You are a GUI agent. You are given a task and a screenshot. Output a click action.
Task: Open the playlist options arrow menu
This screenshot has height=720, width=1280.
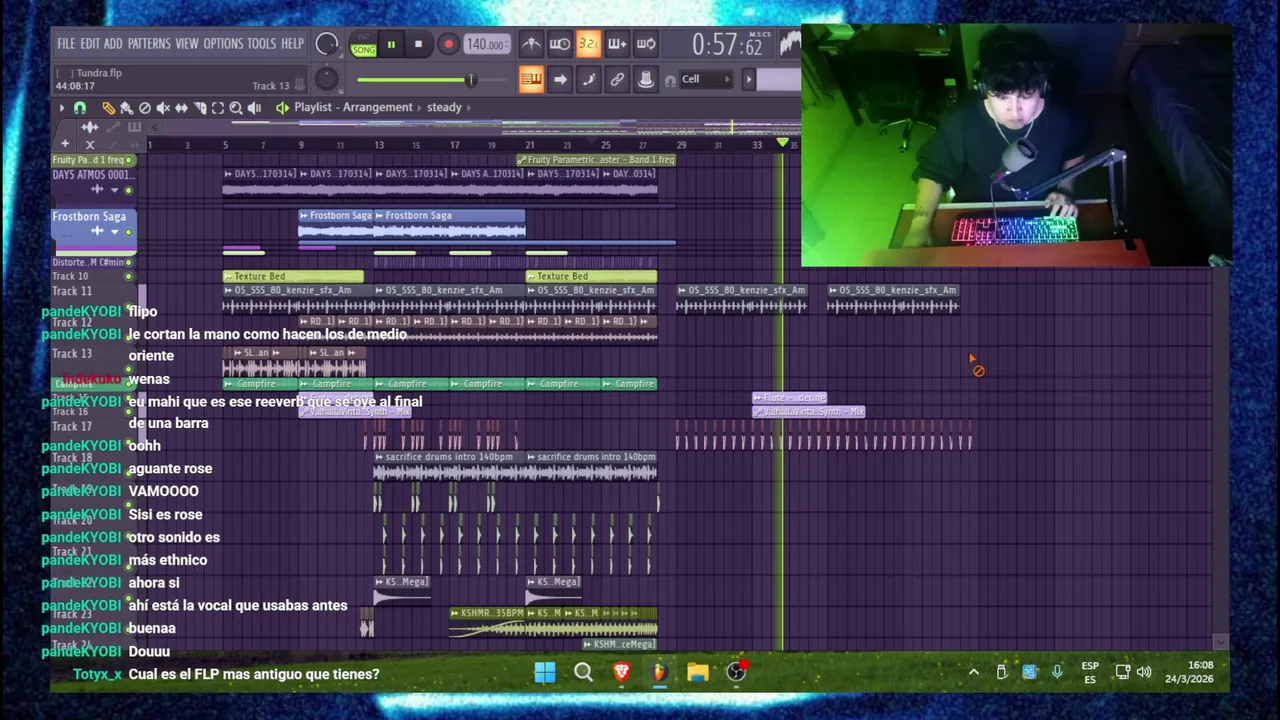[x=62, y=108]
